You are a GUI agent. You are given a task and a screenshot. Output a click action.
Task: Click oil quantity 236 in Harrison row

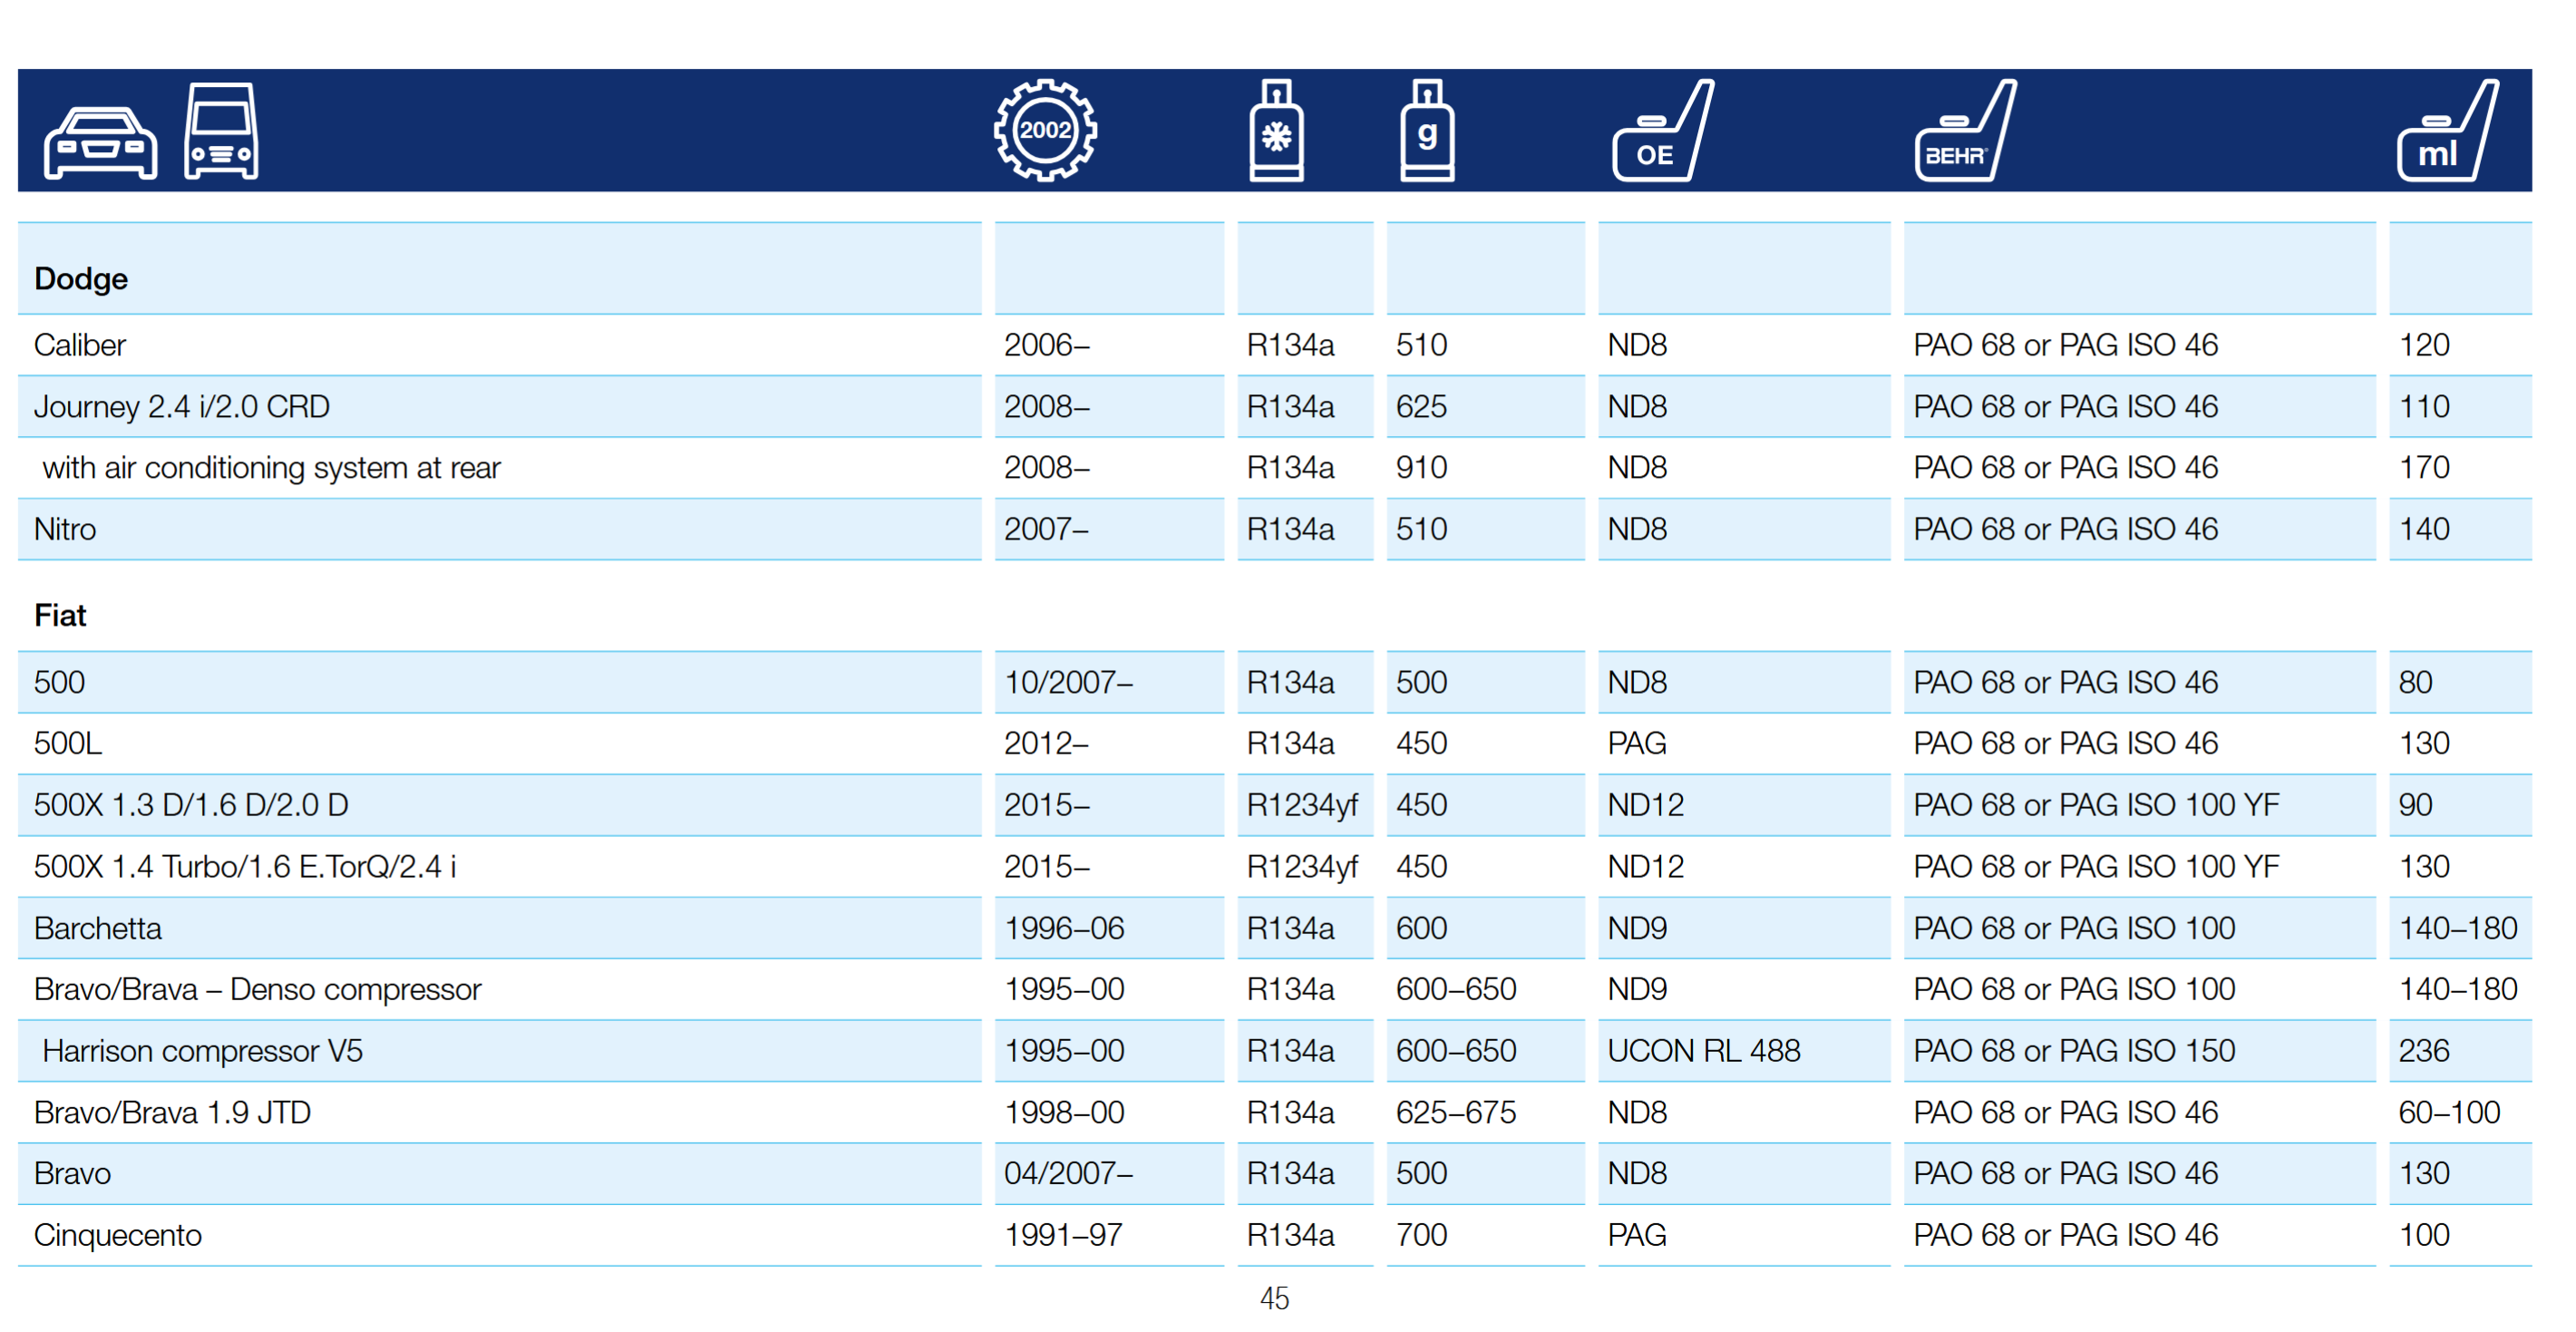(x=2424, y=1050)
